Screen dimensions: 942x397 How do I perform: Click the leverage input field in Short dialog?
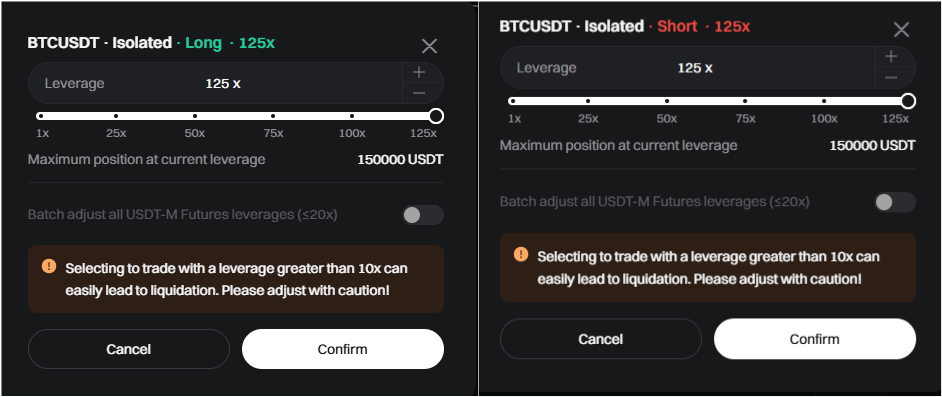pyautogui.click(x=687, y=68)
